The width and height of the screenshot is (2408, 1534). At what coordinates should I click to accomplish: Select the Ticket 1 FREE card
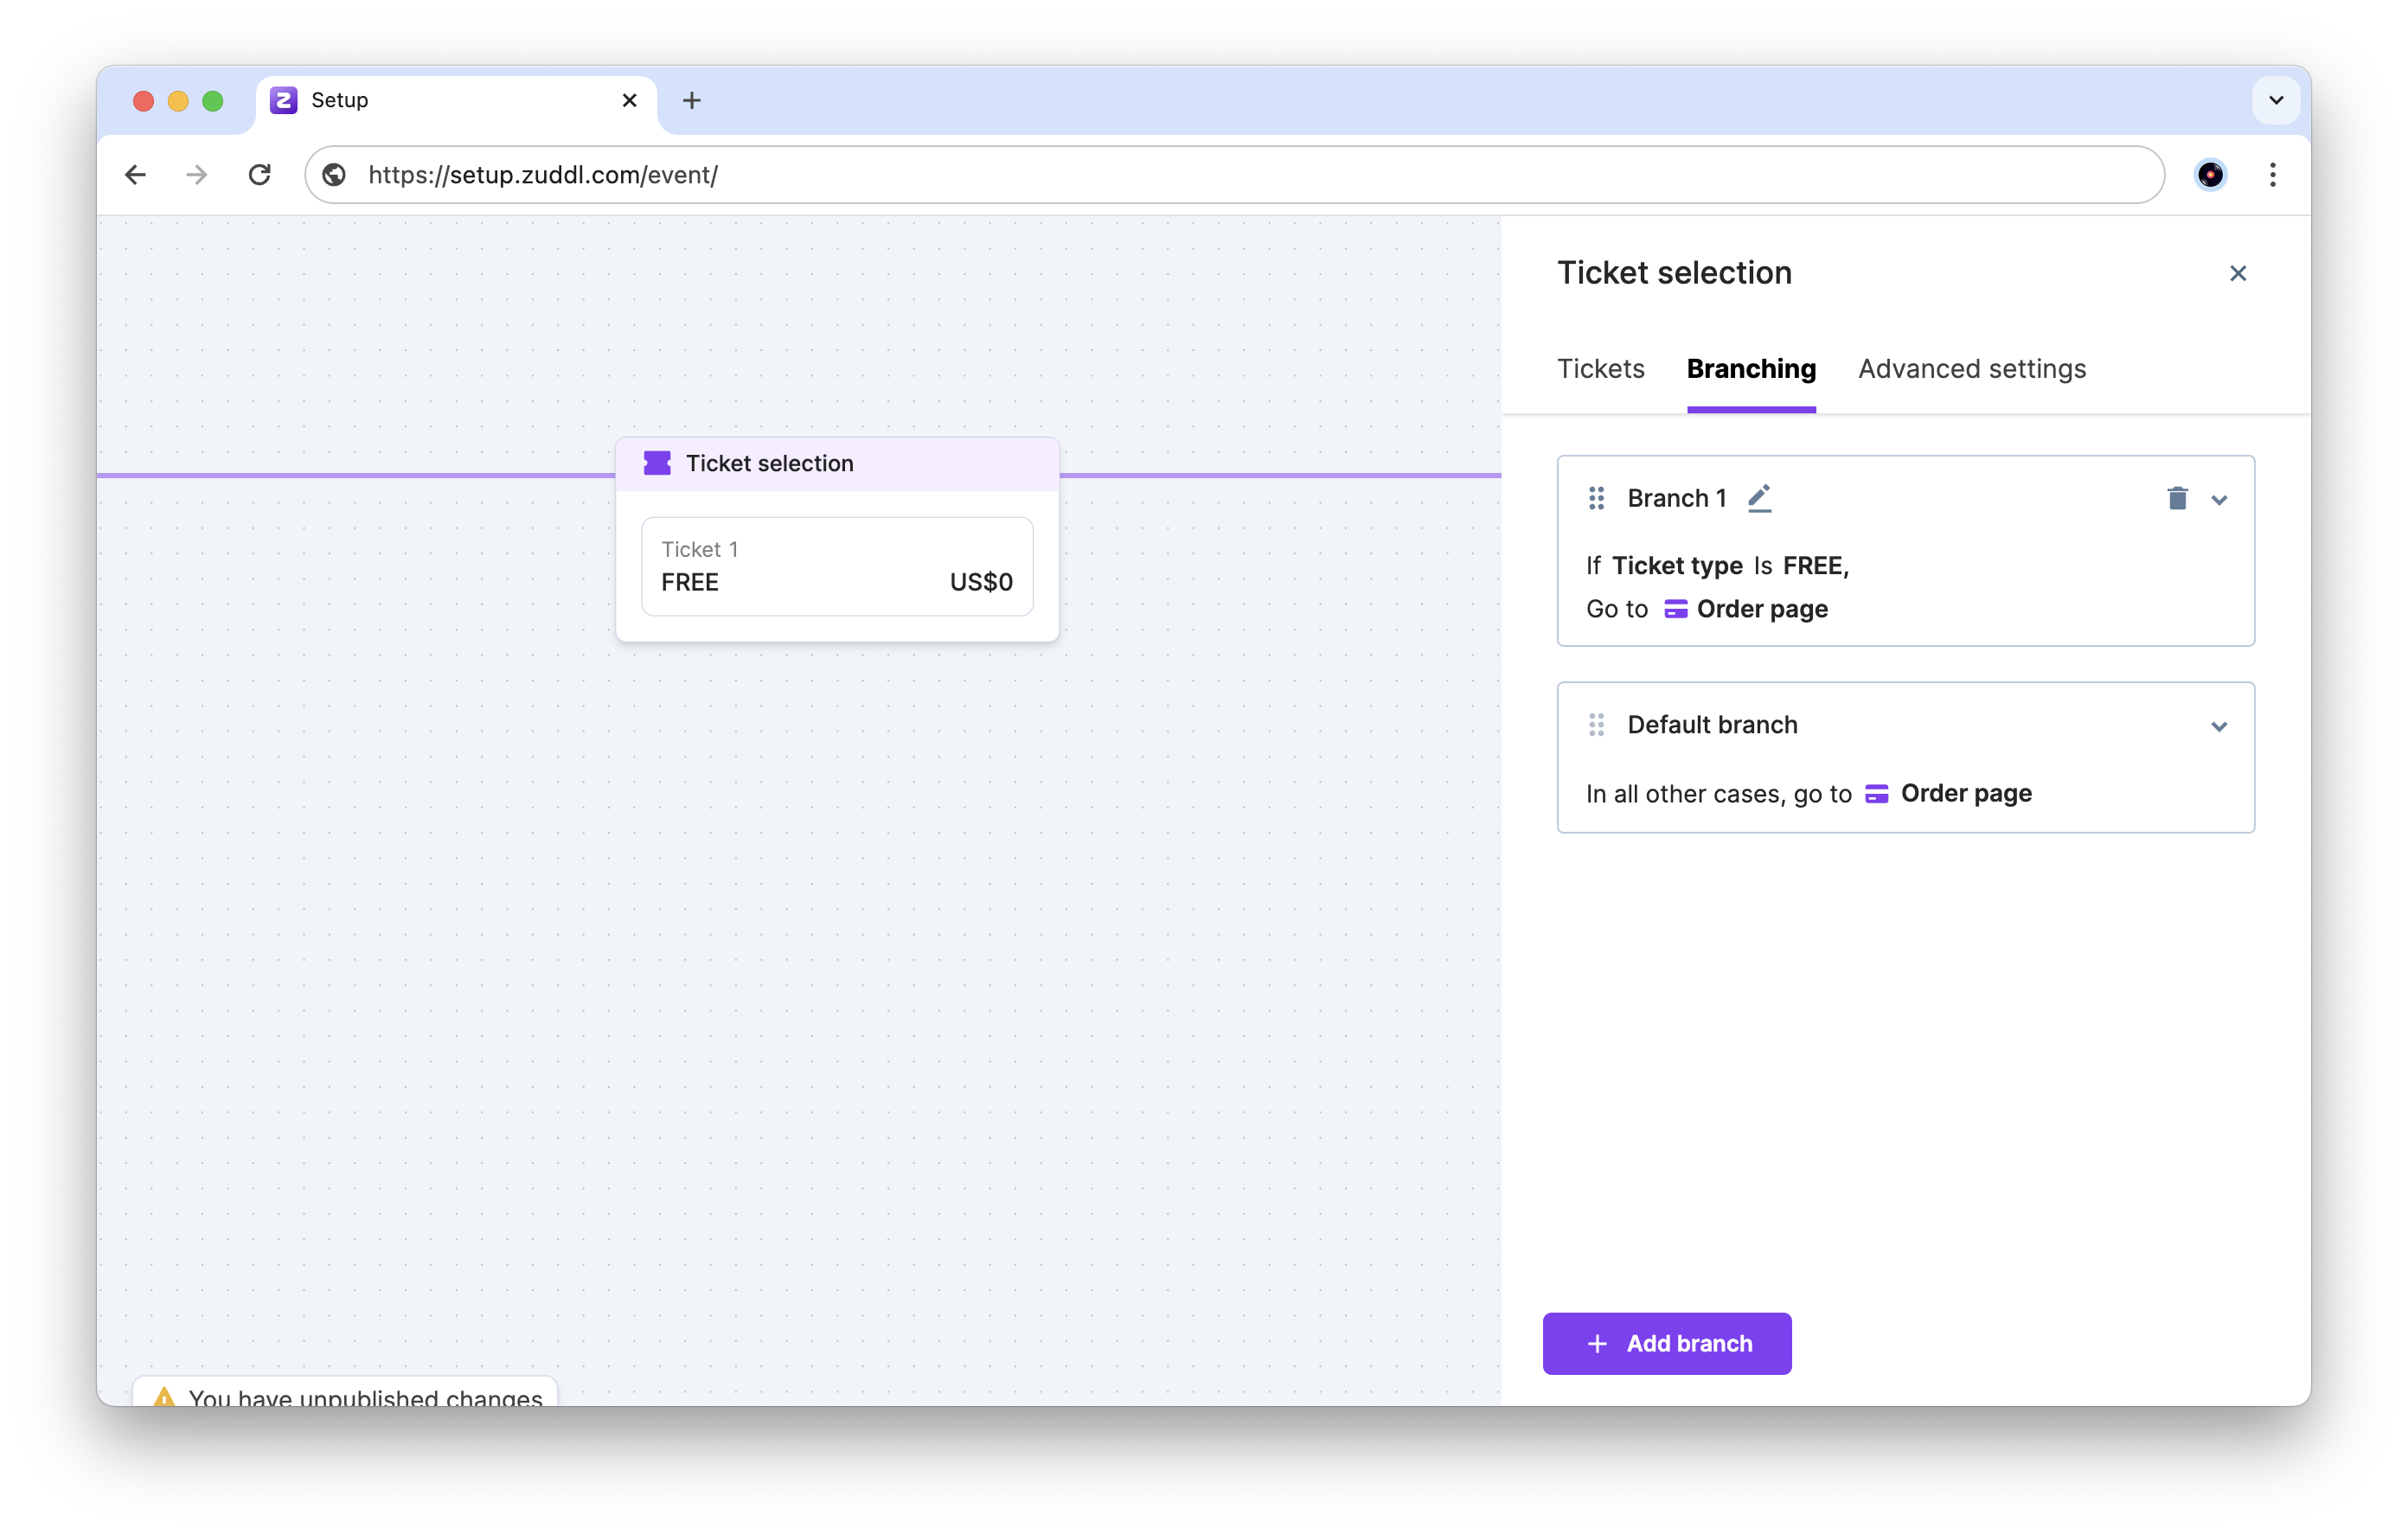coord(837,566)
